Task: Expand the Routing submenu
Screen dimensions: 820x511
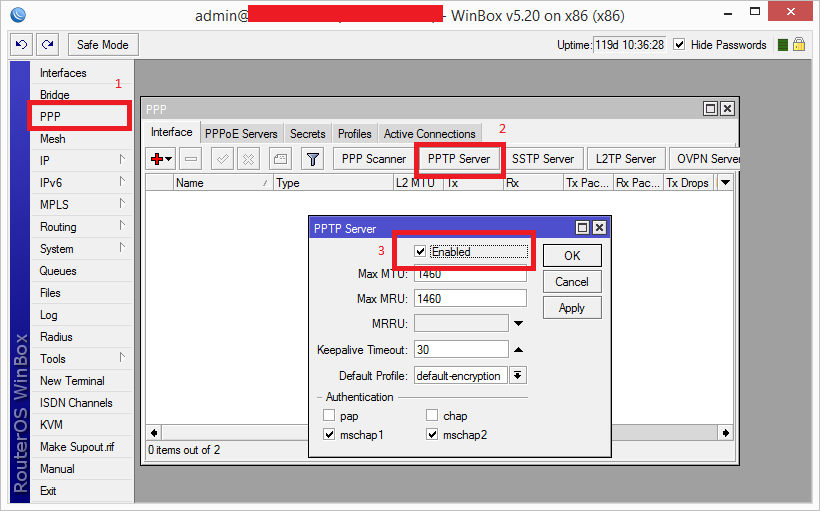Action: (122, 225)
